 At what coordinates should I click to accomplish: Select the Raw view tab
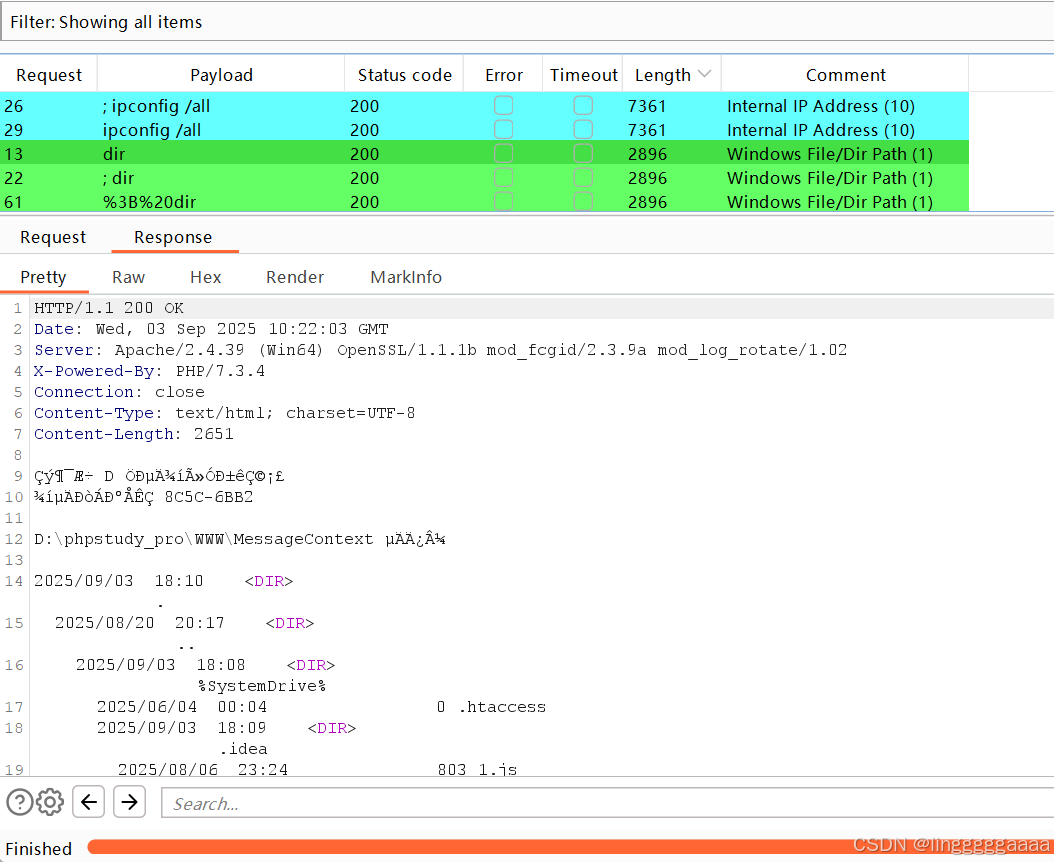click(x=128, y=277)
